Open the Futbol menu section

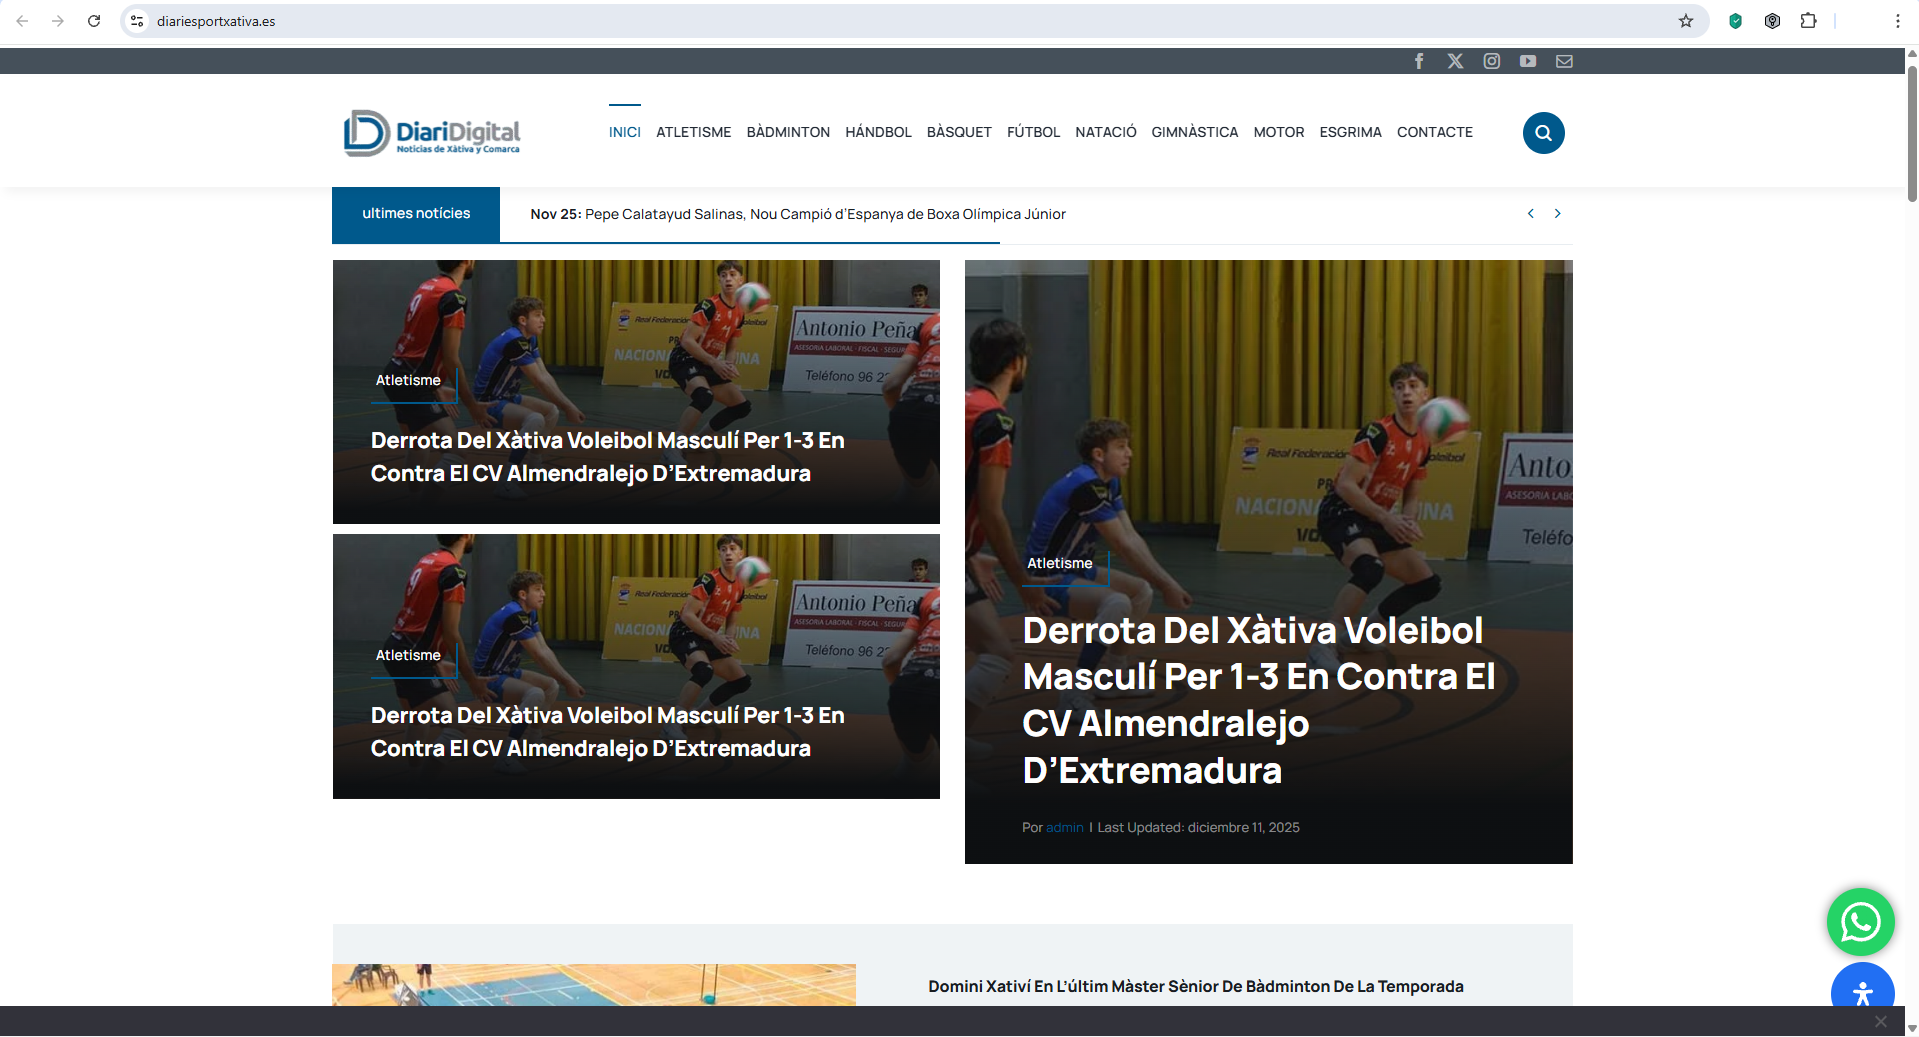(1033, 132)
